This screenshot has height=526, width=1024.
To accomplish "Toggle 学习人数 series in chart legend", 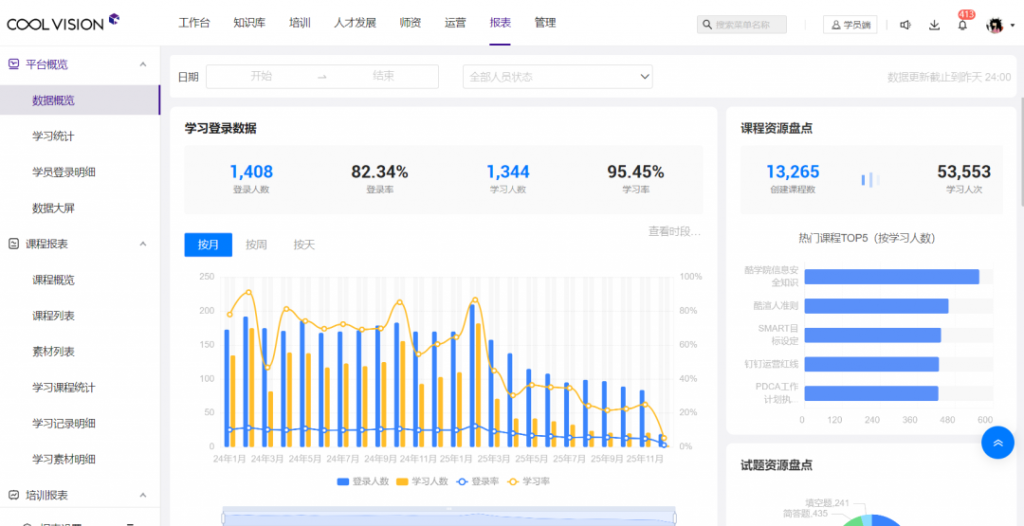I will point(424,481).
